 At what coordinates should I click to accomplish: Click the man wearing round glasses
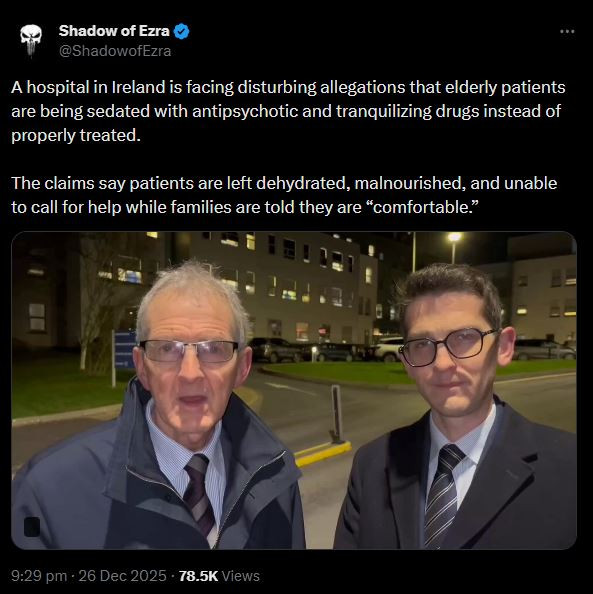[x=457, y=407]
